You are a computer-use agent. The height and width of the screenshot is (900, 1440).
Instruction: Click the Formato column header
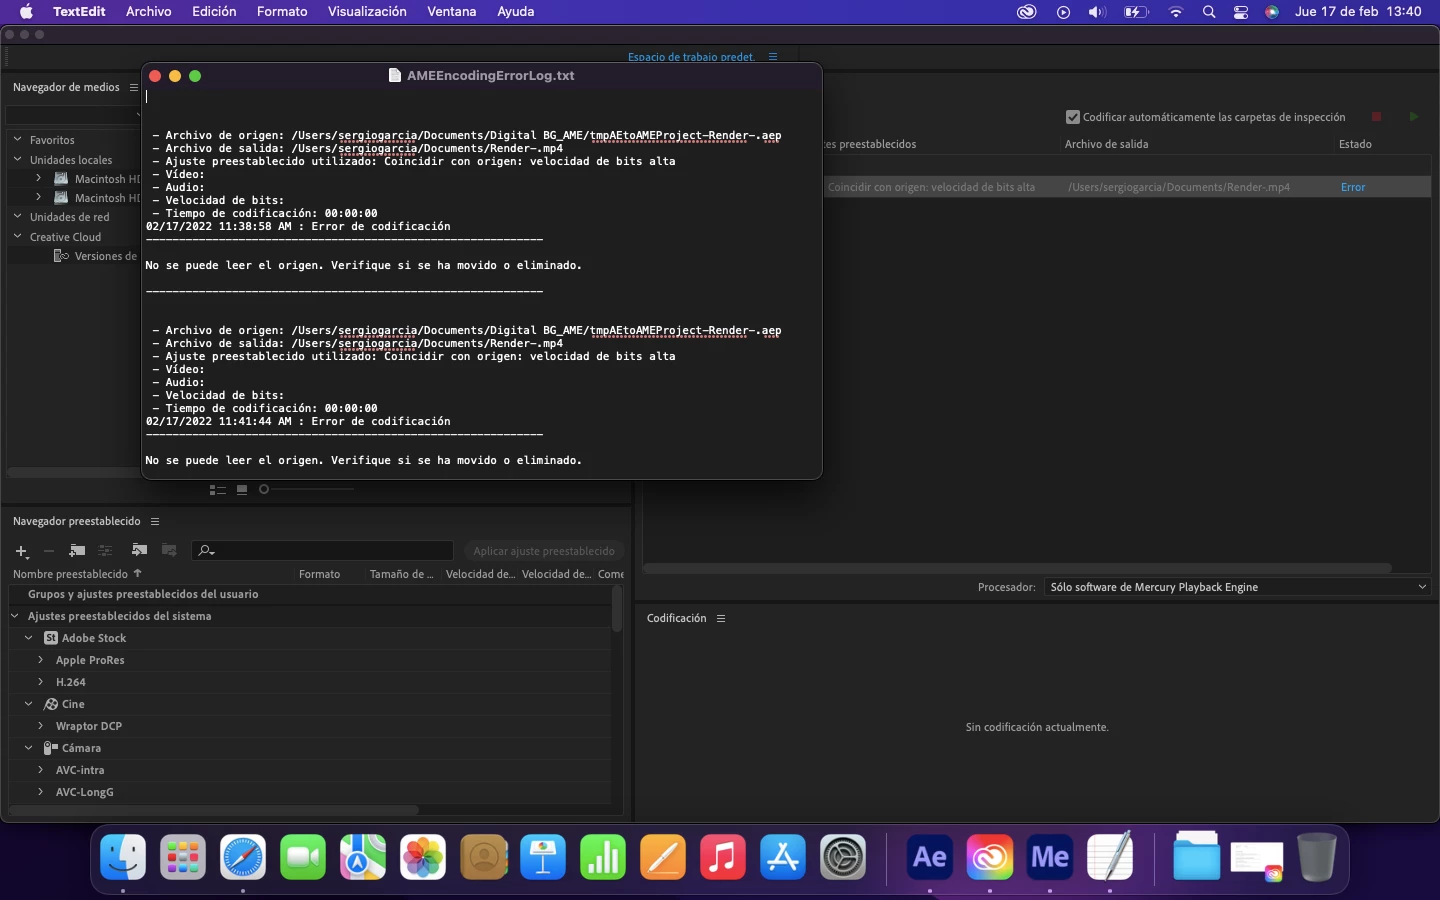[319, 574]
